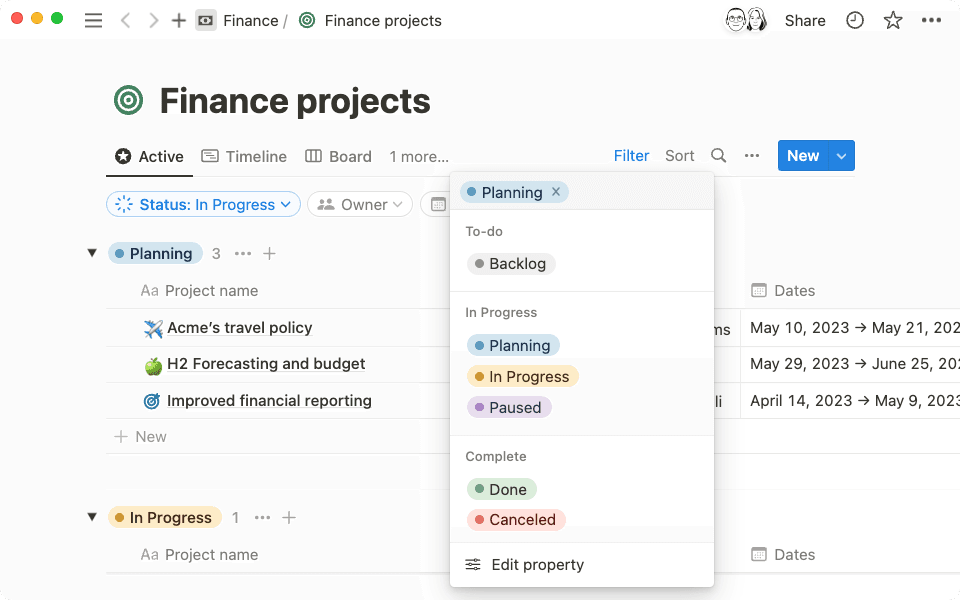The width and height of the screenshot is (960, 600).
Task: View page updates via the clock icon
Action: point(854,20)
